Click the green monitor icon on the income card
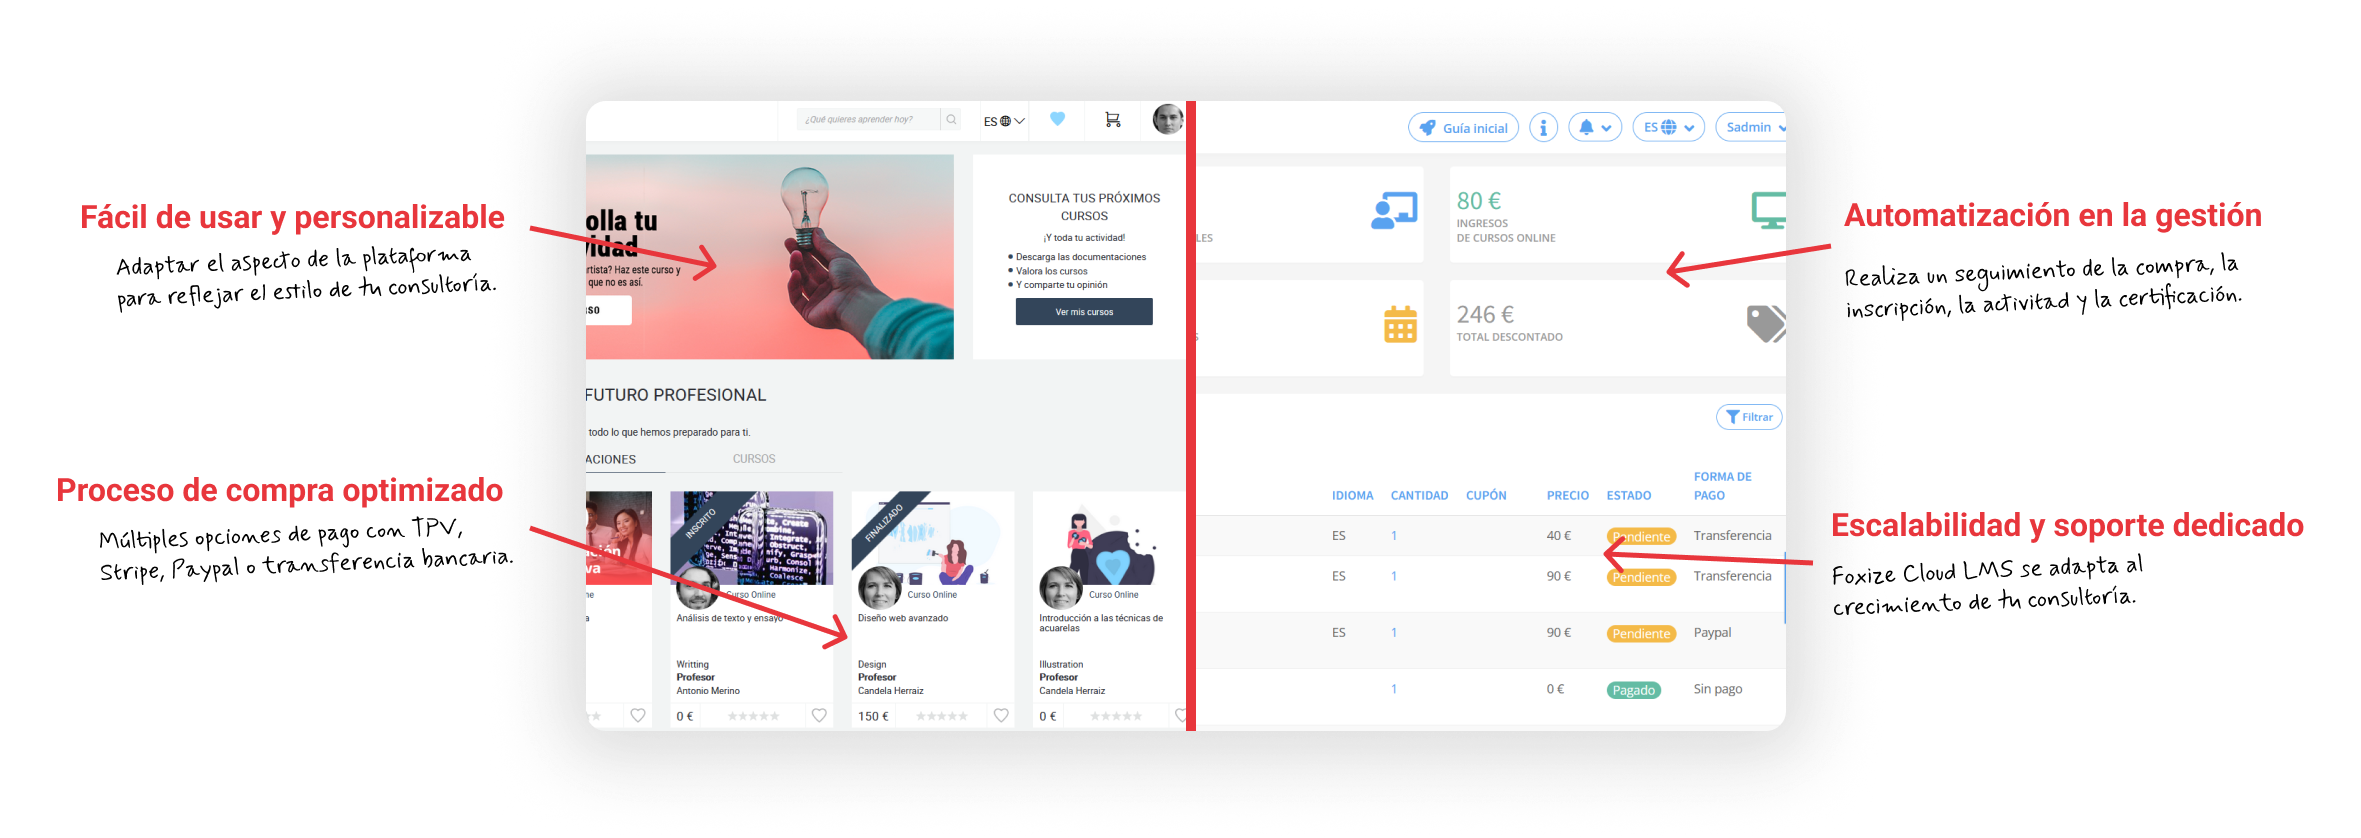 (x=1768, y=210)
